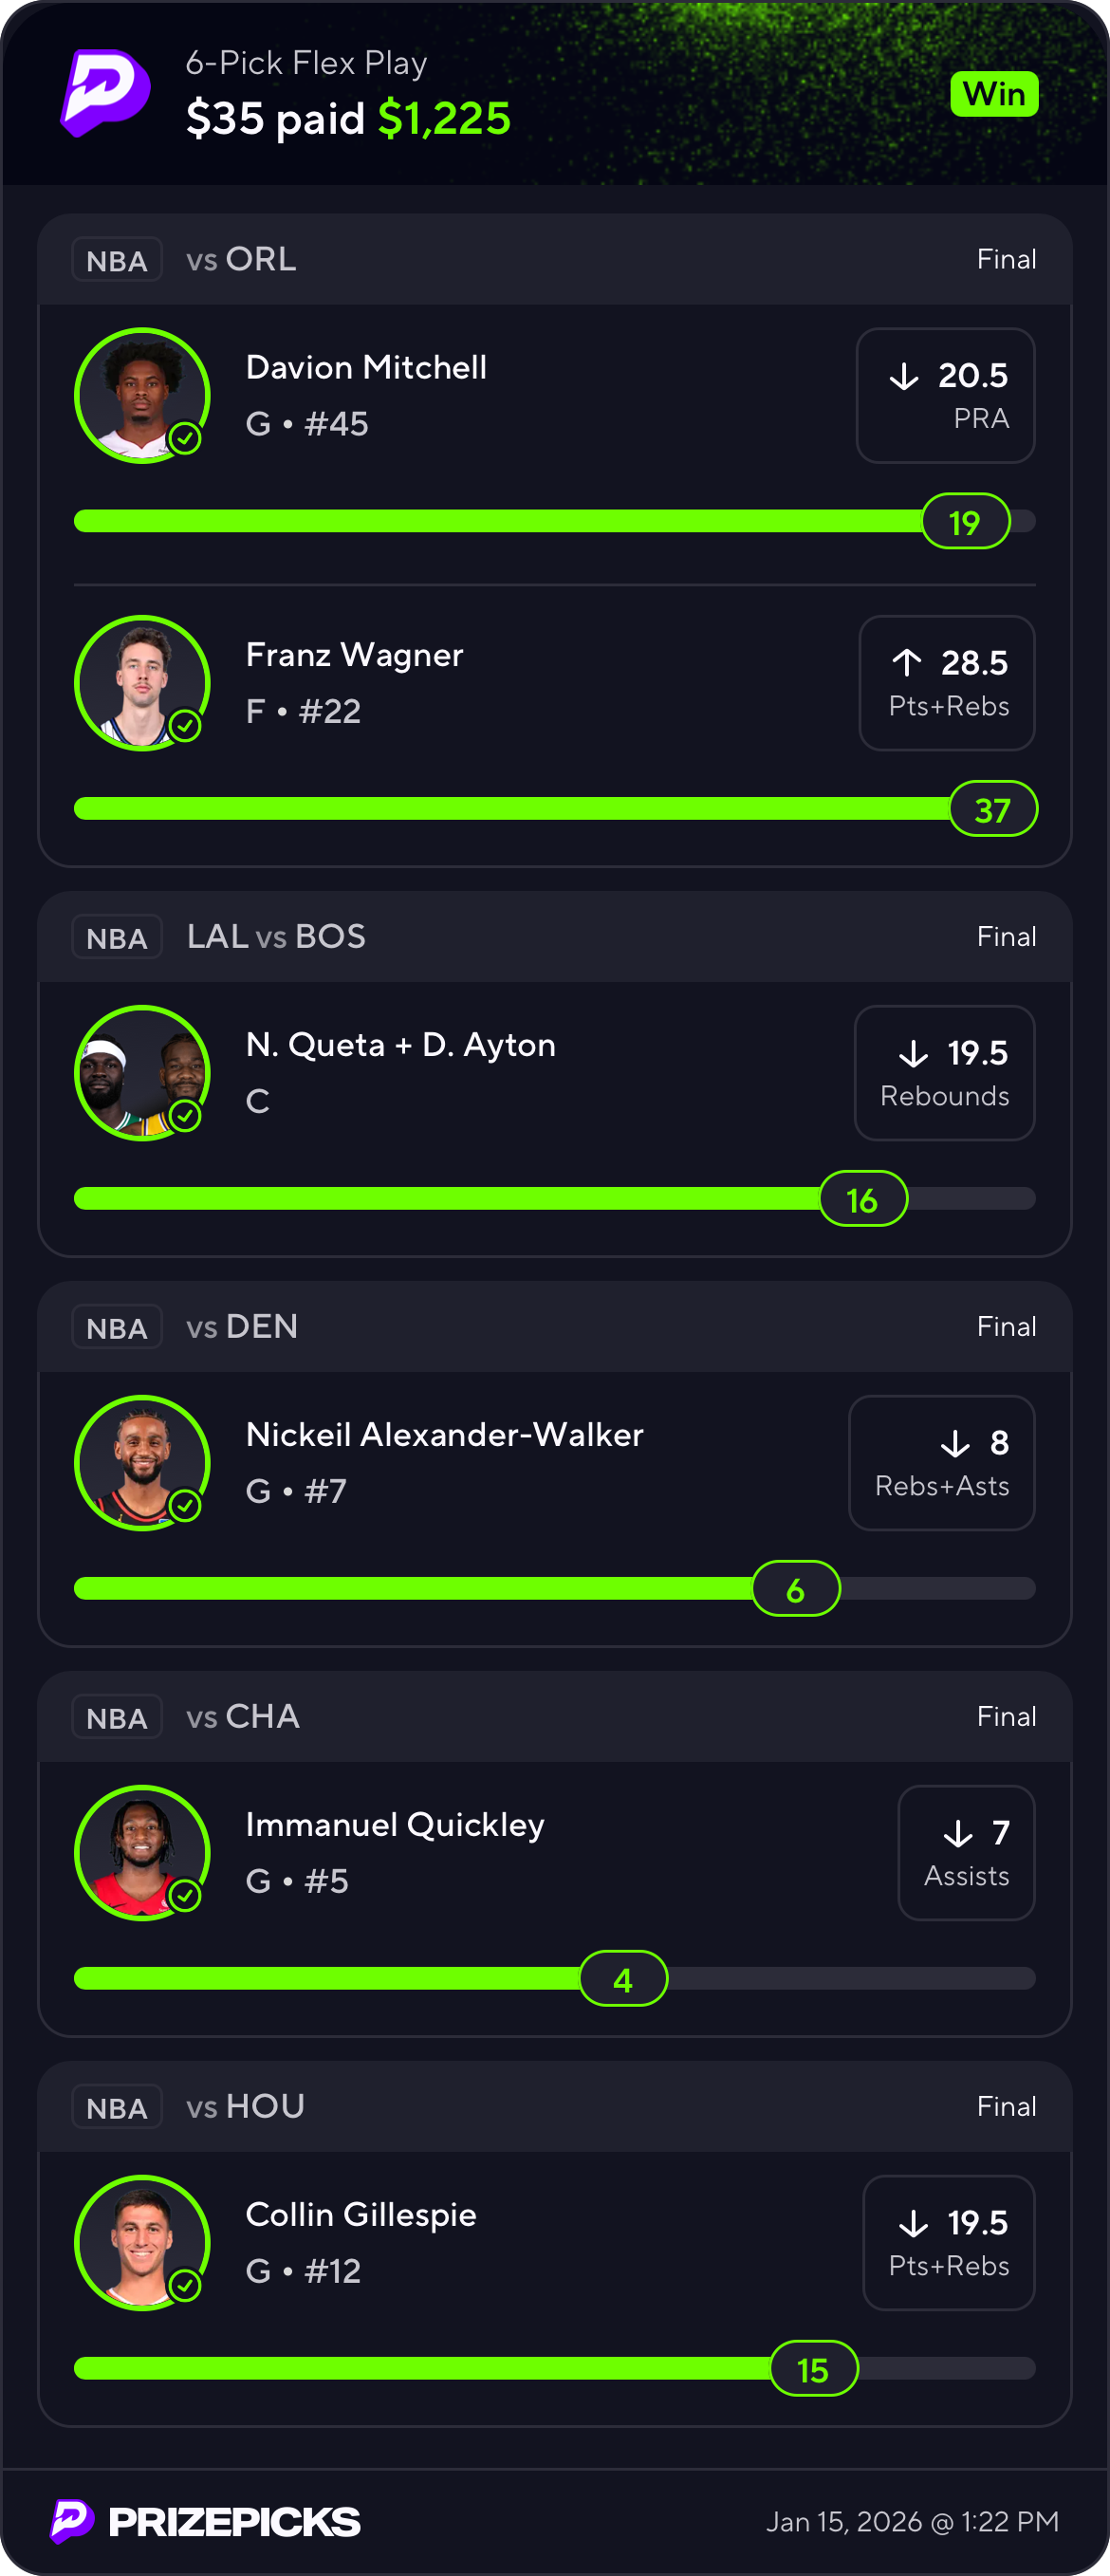The height and width of the screenshot is (2576, 1110).
Task: Click the up arrow beside 28.5 Pts+Rebs
Action: pos(907,663)
